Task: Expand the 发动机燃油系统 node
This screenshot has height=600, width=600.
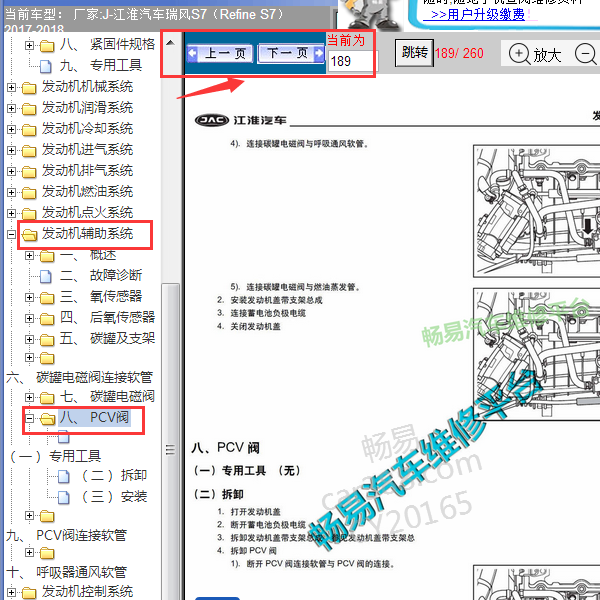Action: 11,192
